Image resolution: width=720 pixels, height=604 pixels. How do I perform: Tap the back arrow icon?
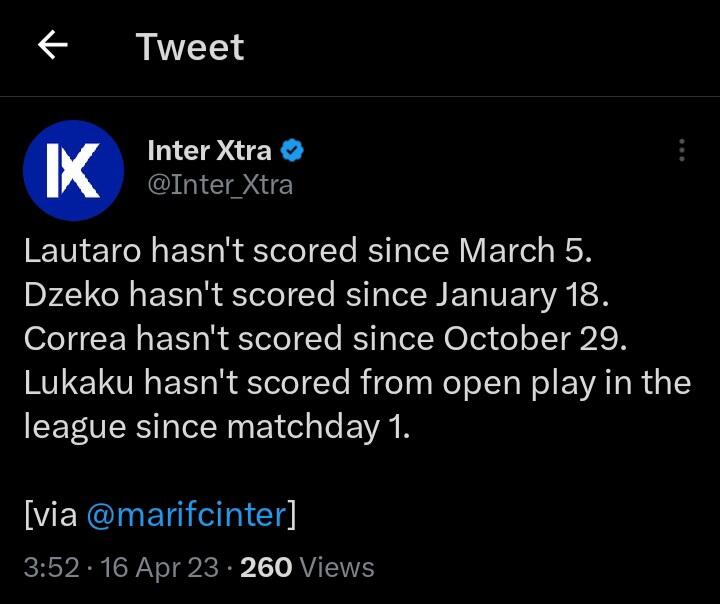(52, 46)
